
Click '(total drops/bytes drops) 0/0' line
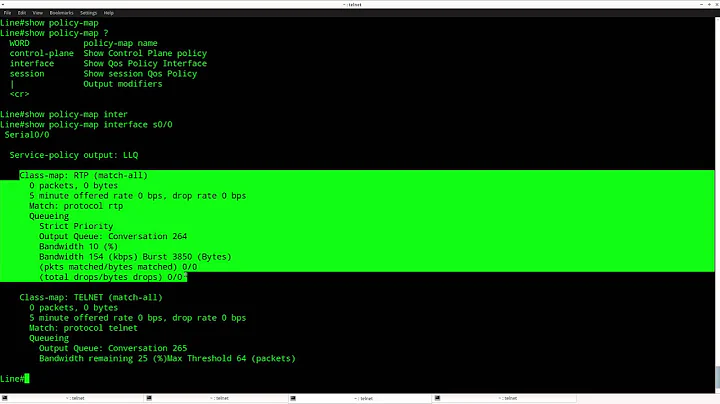(111, 277)
